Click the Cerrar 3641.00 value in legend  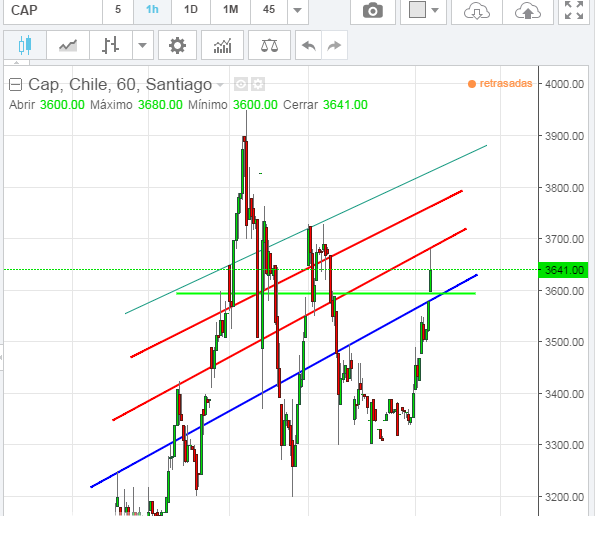[345, 105]
